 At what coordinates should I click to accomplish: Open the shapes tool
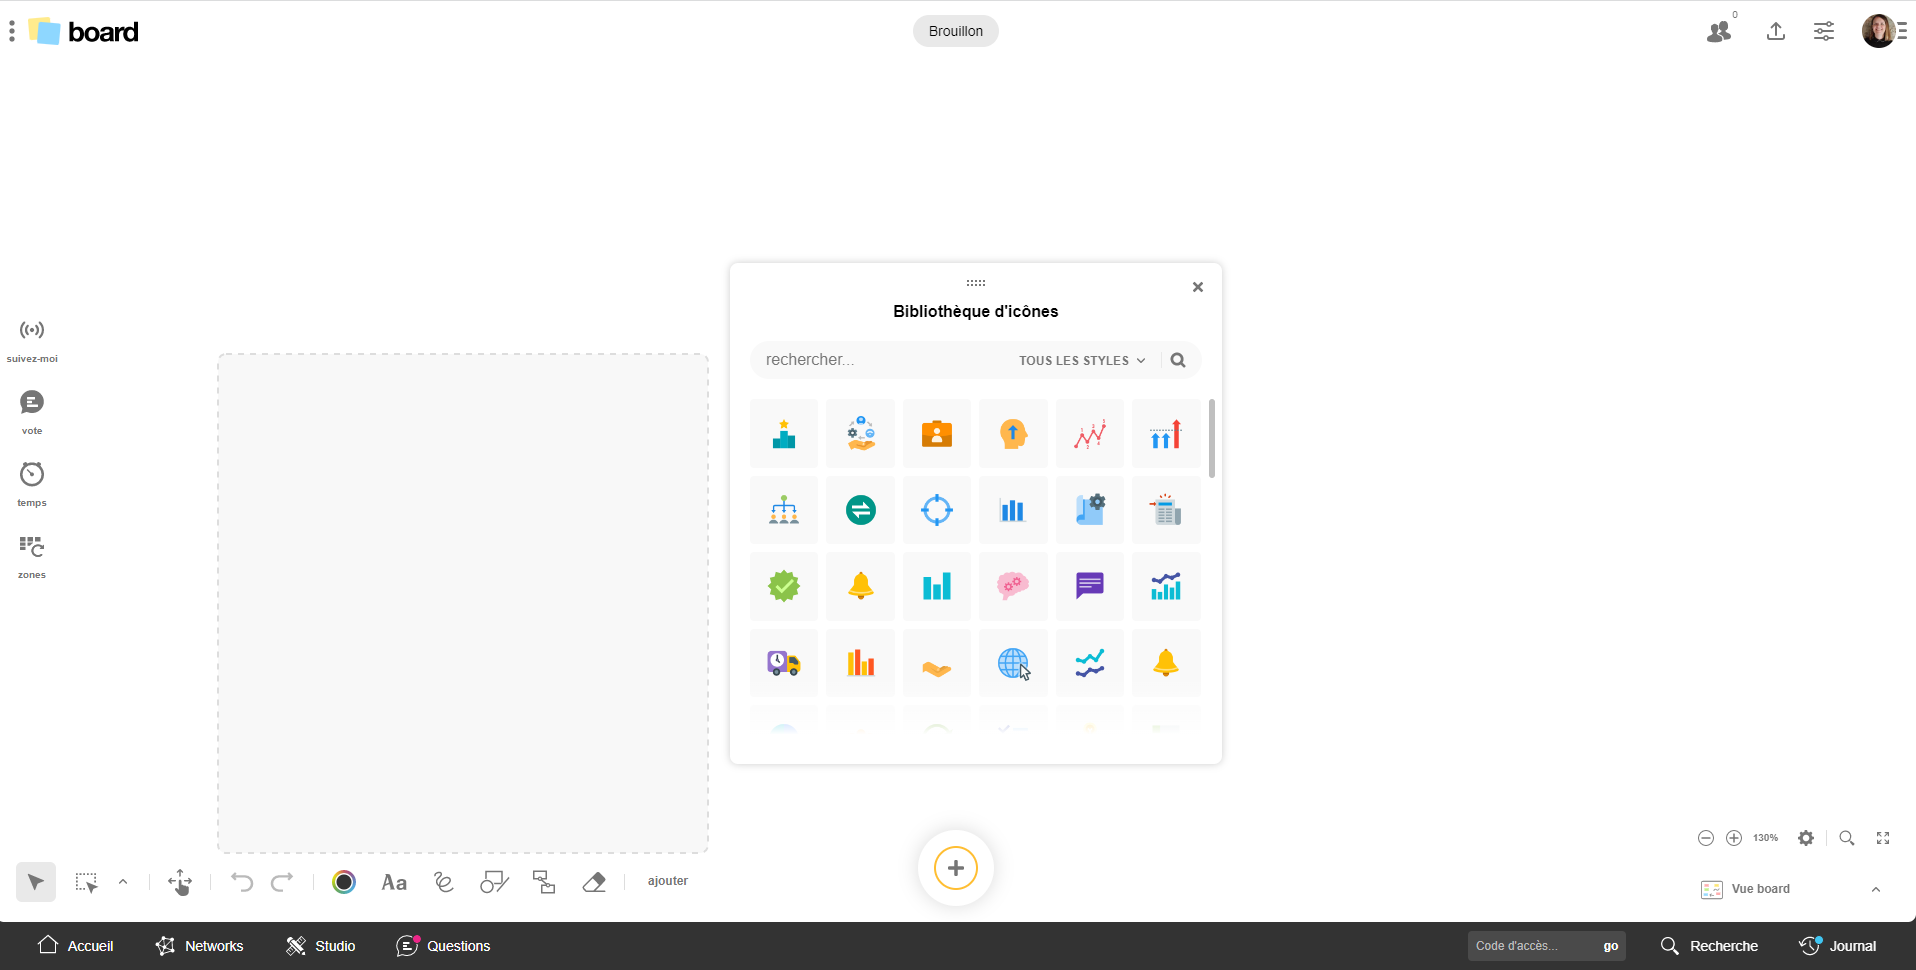pyautogui.click(x=494, y=882)
